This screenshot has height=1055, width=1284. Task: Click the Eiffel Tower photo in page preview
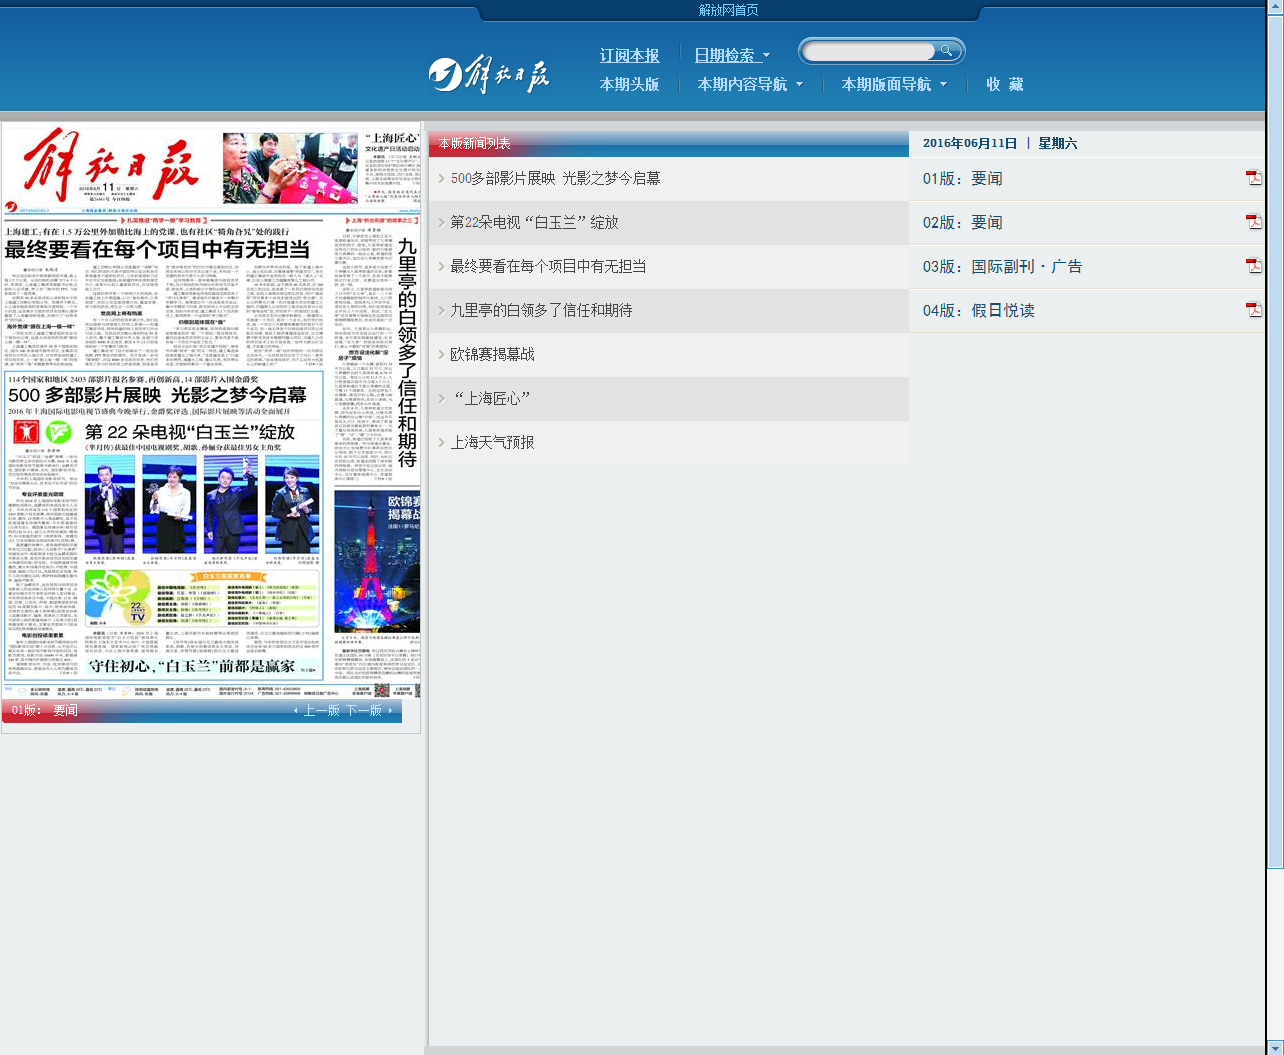(x=377, y=561)
